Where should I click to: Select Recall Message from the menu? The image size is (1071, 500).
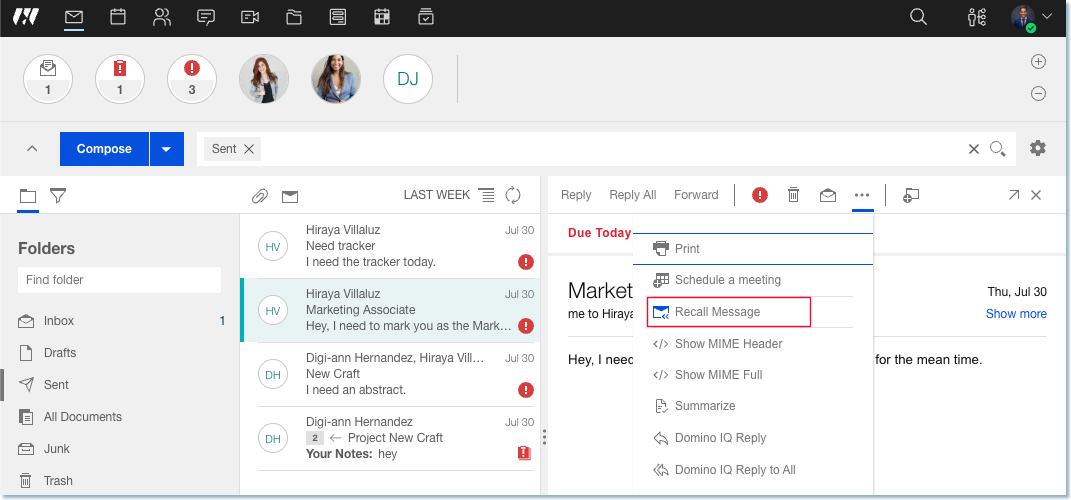729,312
